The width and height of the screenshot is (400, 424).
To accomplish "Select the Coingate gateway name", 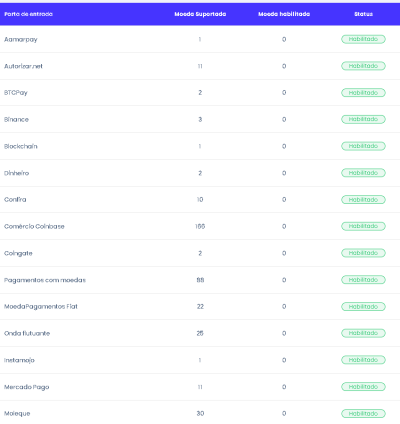I will 18,253.
